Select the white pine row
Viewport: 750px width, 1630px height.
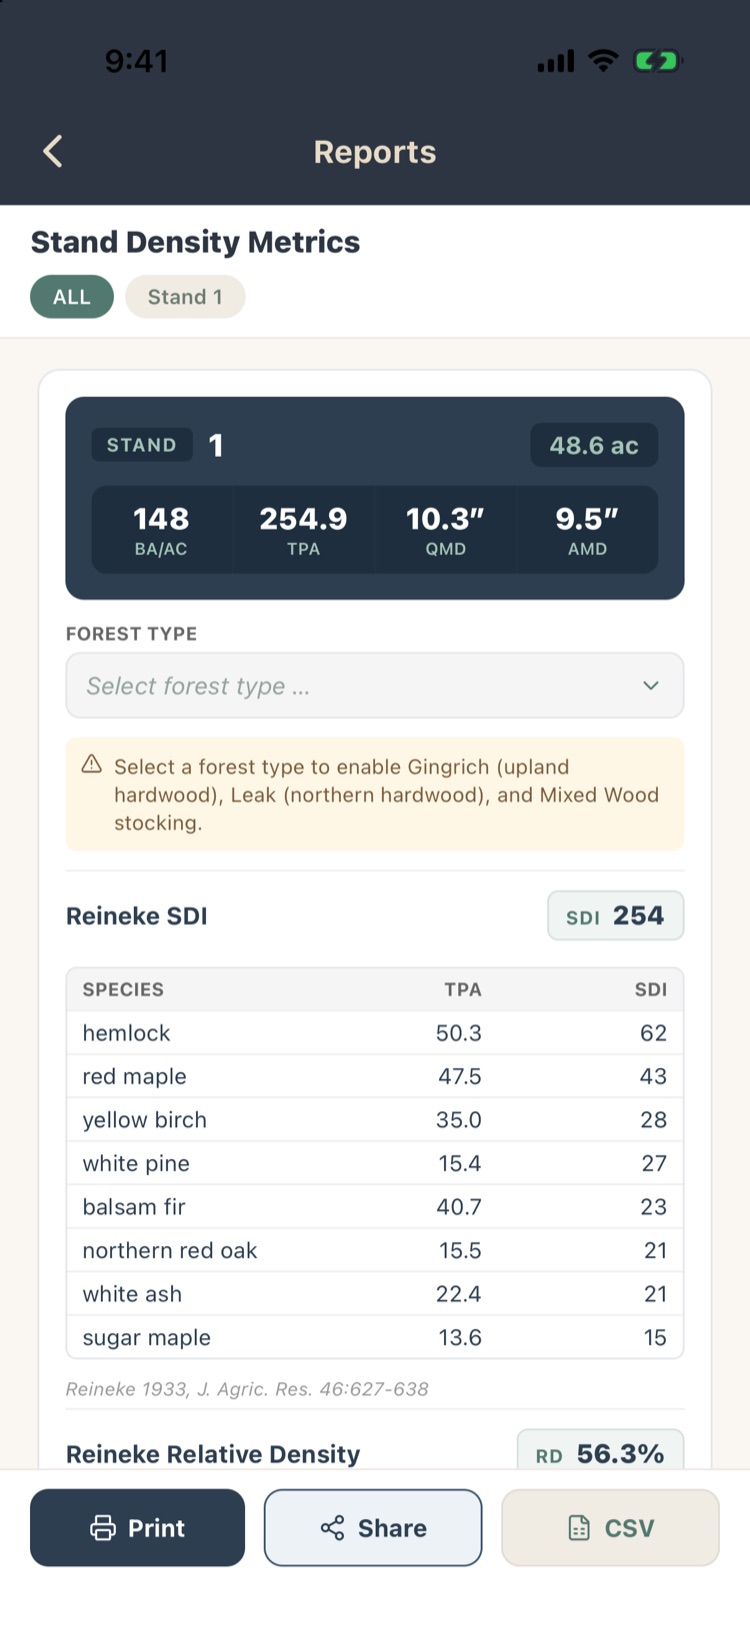[375, 1164]
